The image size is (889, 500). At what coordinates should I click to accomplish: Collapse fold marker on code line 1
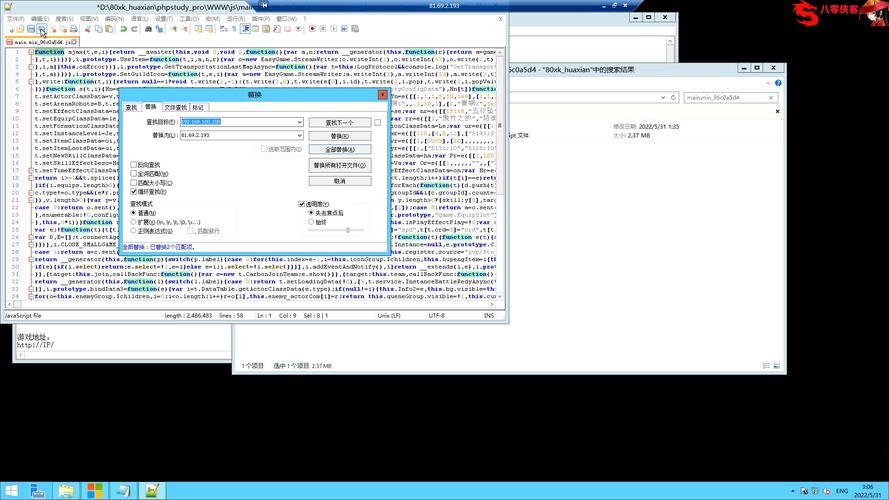coord(31,52)
